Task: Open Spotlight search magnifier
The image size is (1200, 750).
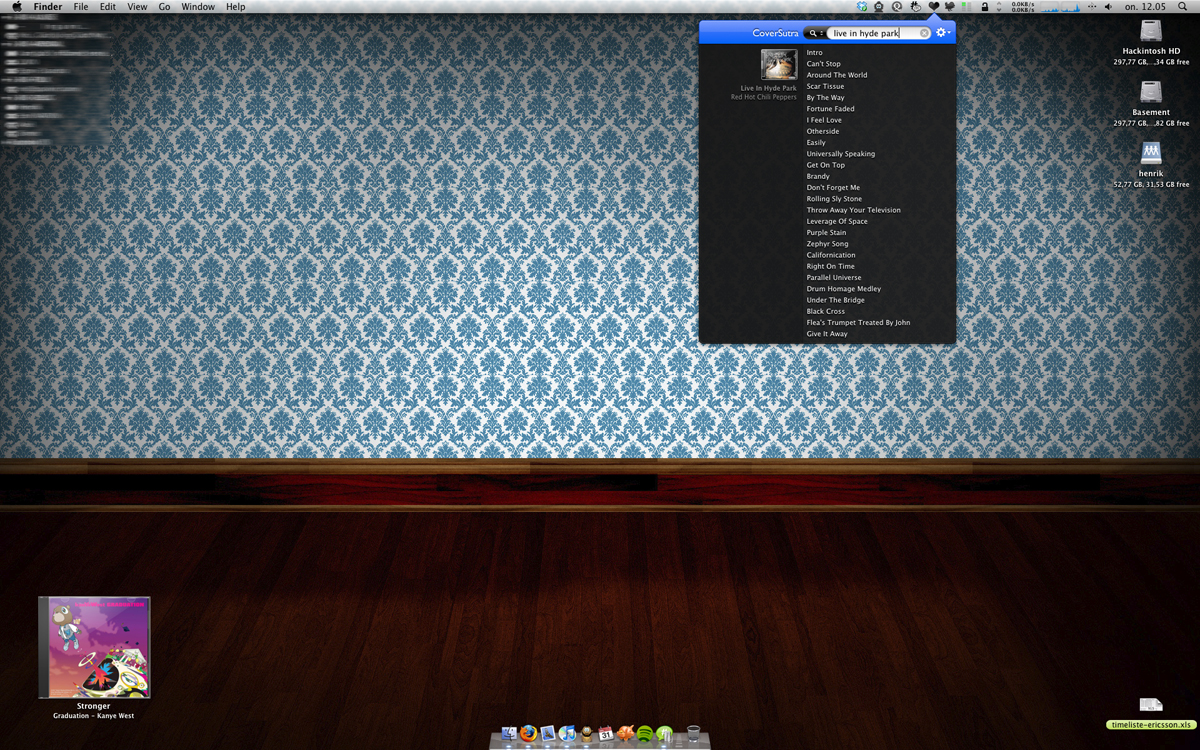Action: (x=1182, y=6)
